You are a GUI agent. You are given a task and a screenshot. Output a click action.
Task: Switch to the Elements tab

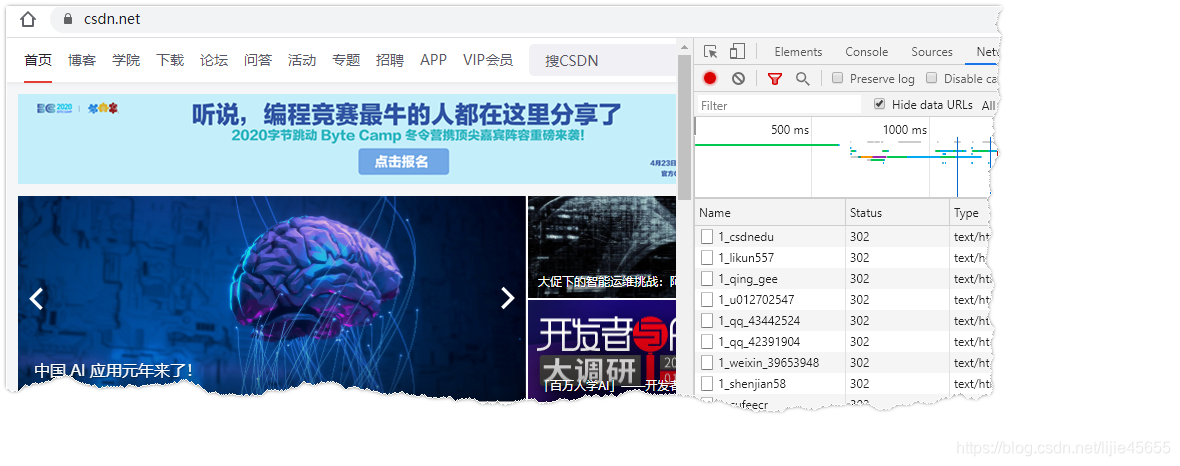[798, 52]
